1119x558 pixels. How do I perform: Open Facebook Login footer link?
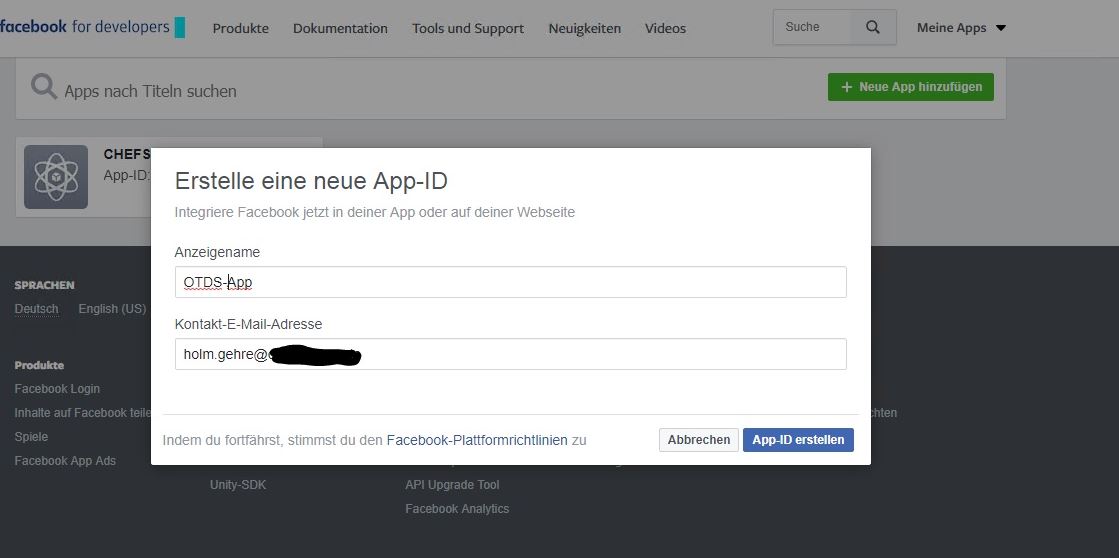pyautogui.click(x=57, y=389)
